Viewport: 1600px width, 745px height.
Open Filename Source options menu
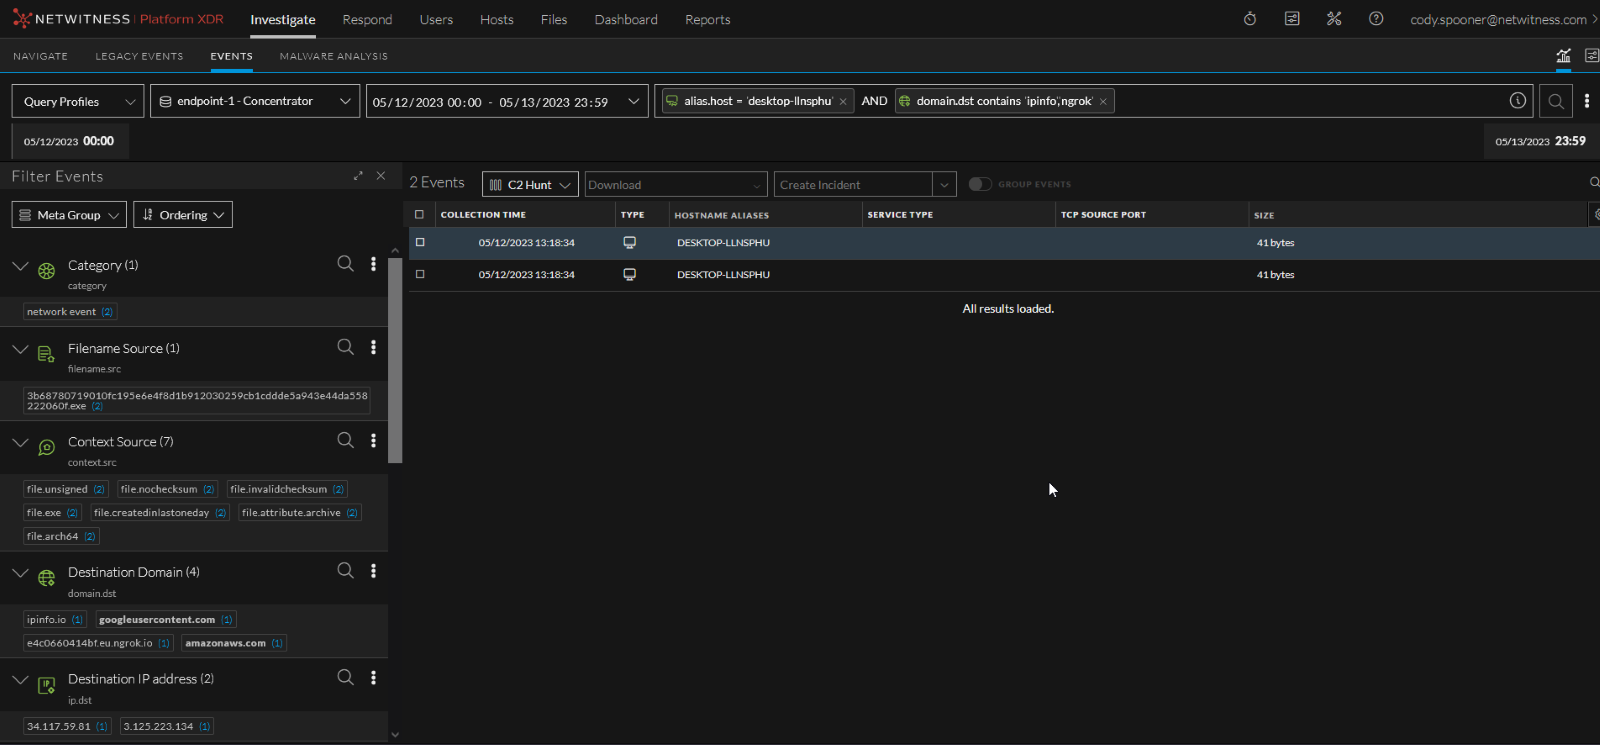(x=374, y=347)
